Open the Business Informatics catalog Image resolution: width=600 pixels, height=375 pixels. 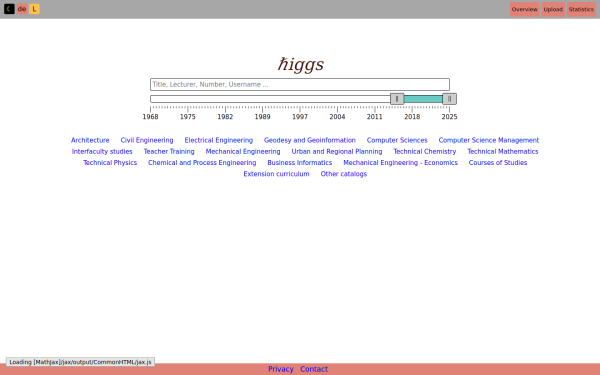click(x=300, y=163)
